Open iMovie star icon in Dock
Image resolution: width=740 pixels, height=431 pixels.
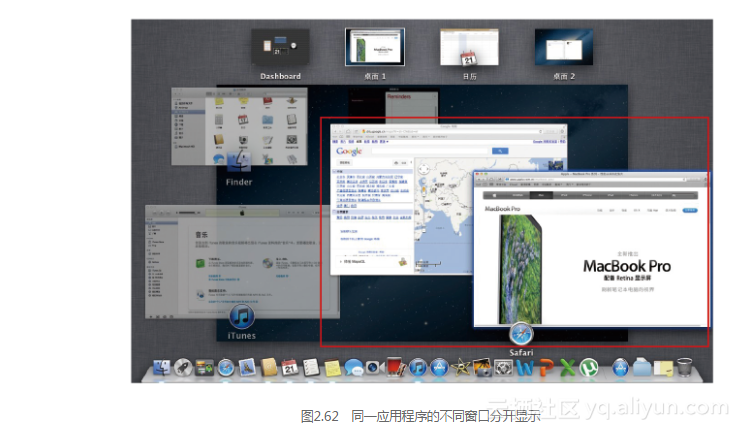(461, 367)
